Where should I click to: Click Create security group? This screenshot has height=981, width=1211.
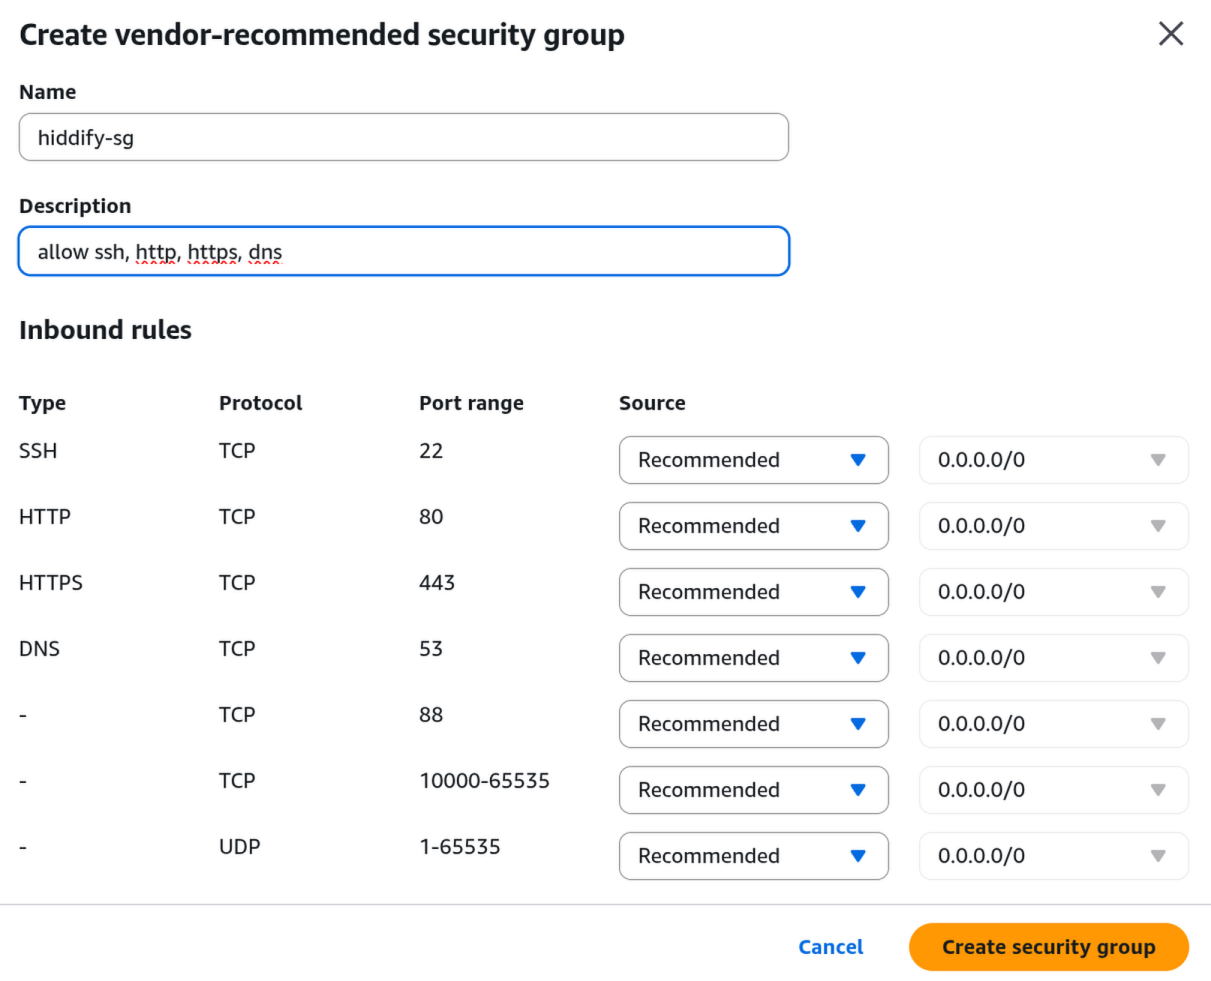(1048, 947)
